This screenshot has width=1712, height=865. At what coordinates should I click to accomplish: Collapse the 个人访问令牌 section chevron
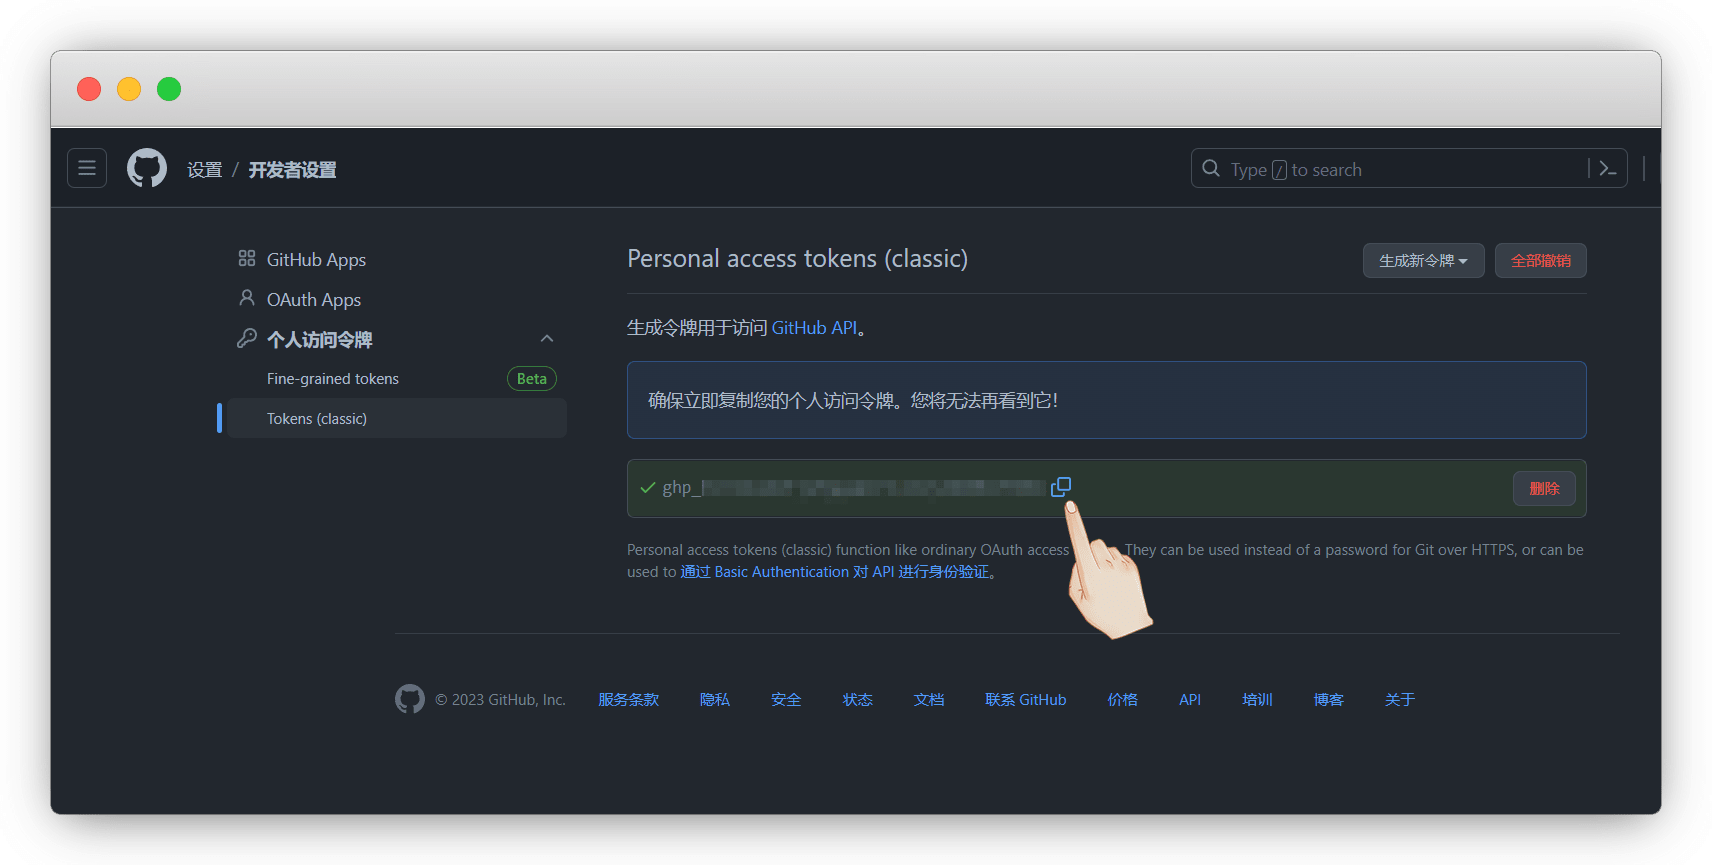547,339
